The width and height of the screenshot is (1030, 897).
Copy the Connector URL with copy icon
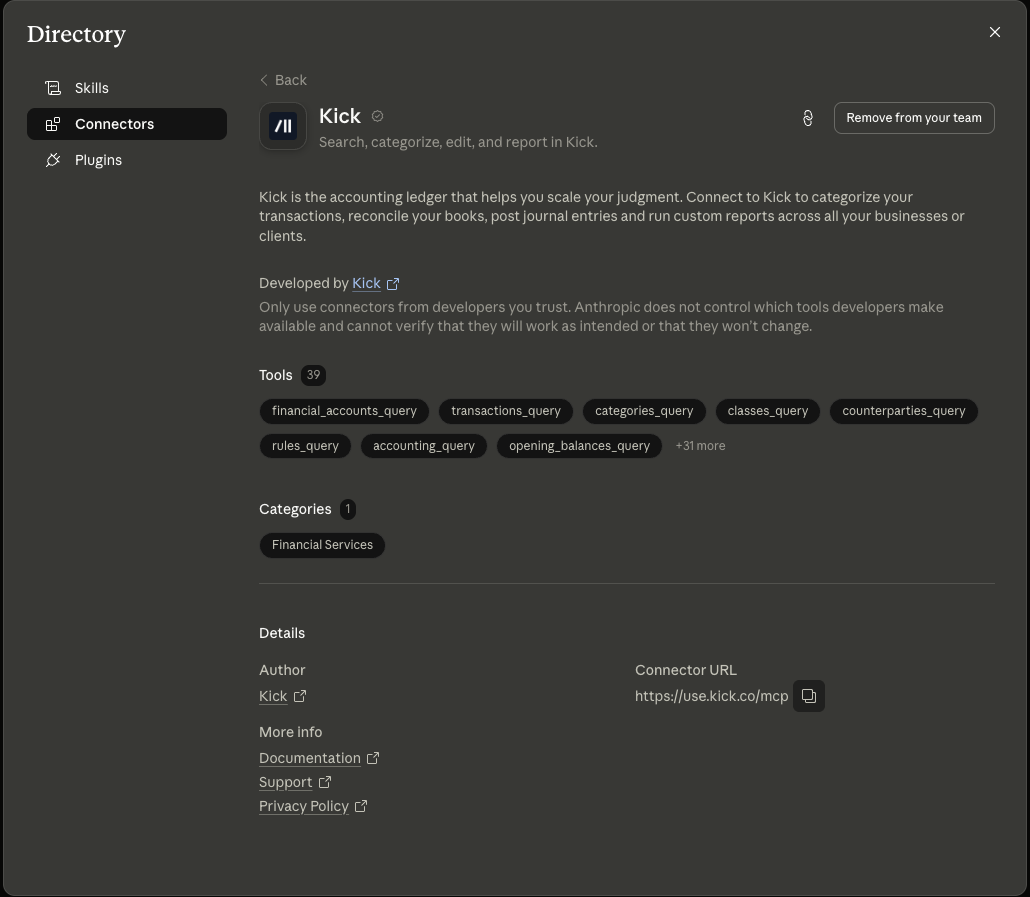click(809, 696)
